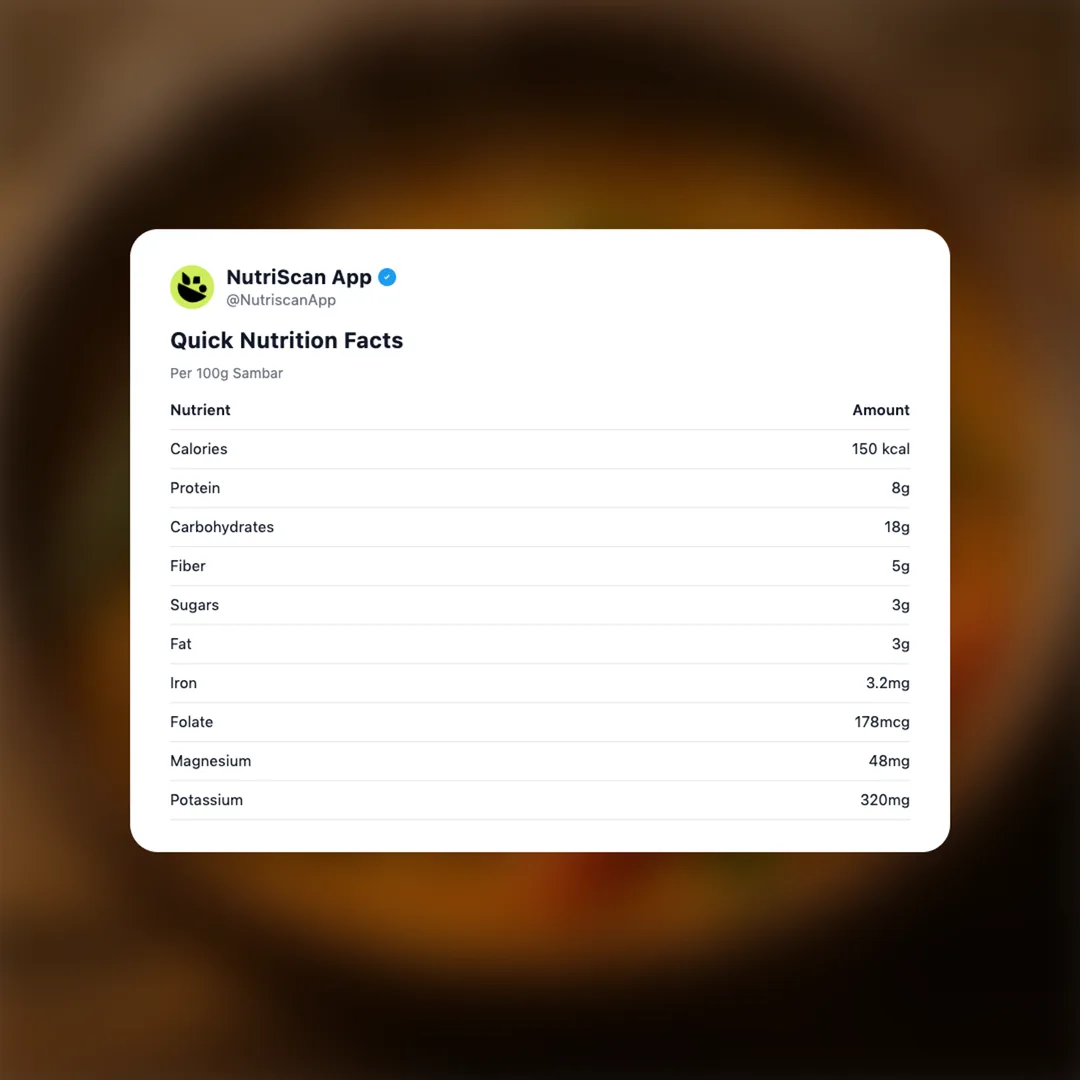Open the NutriScan App profile name

(299, 277)
